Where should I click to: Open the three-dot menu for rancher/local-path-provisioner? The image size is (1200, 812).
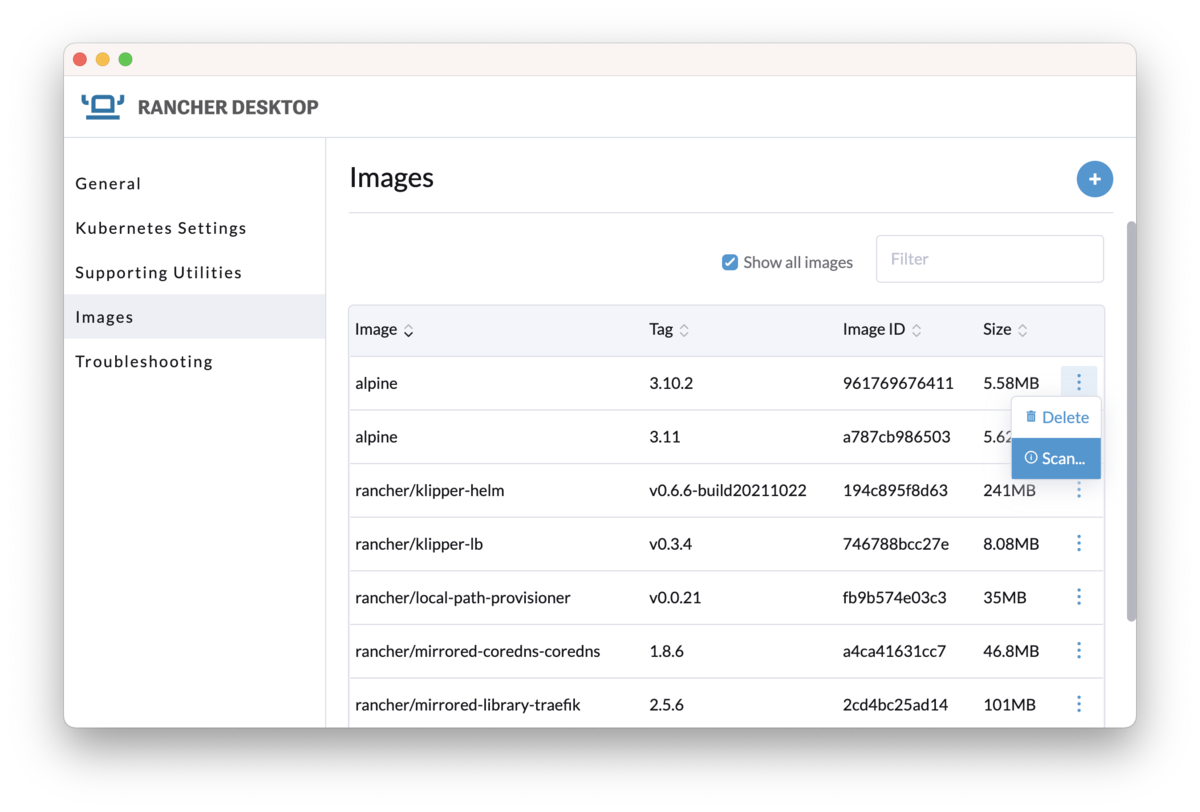coord(1078,597)
